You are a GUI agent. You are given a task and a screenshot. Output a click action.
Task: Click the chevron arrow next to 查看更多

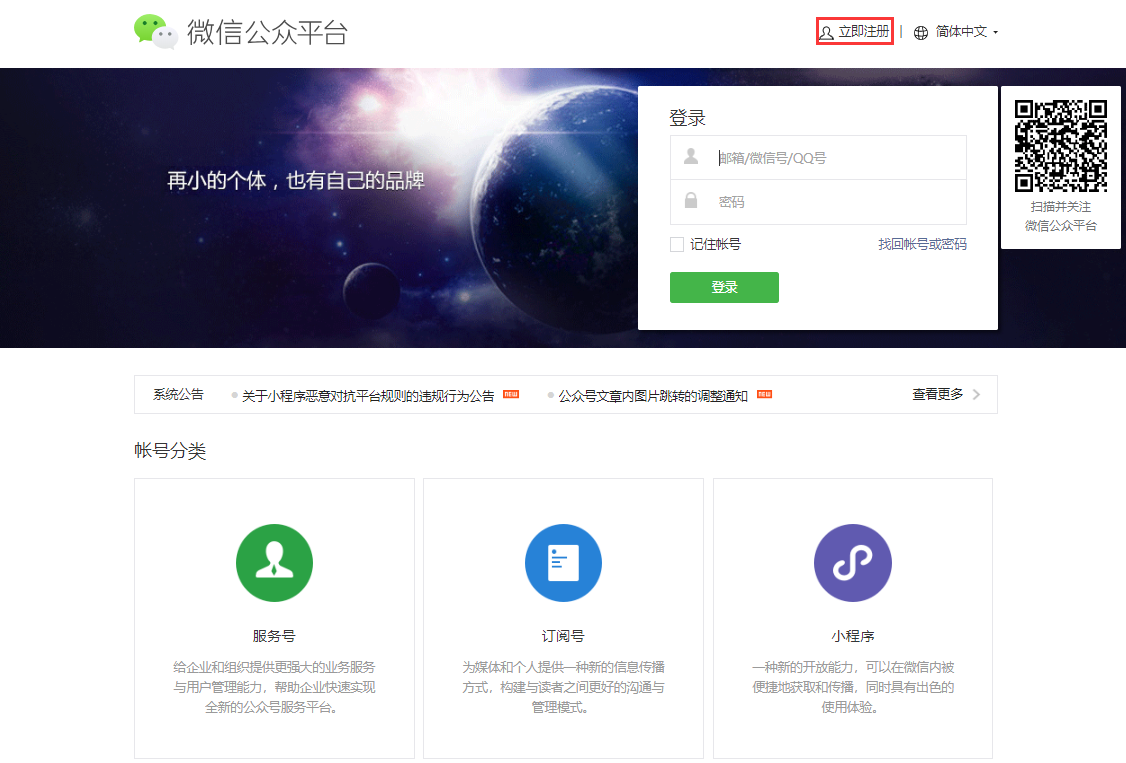(x=976, y=394)
